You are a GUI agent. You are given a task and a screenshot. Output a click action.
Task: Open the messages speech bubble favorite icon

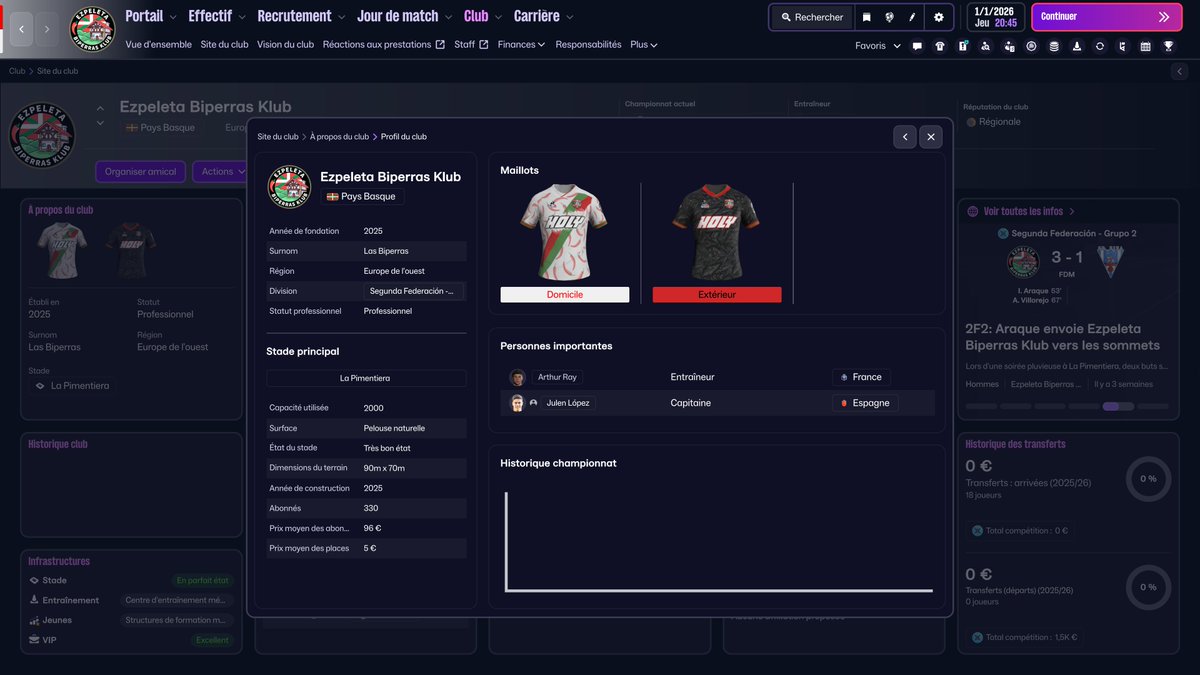point(917,46)
